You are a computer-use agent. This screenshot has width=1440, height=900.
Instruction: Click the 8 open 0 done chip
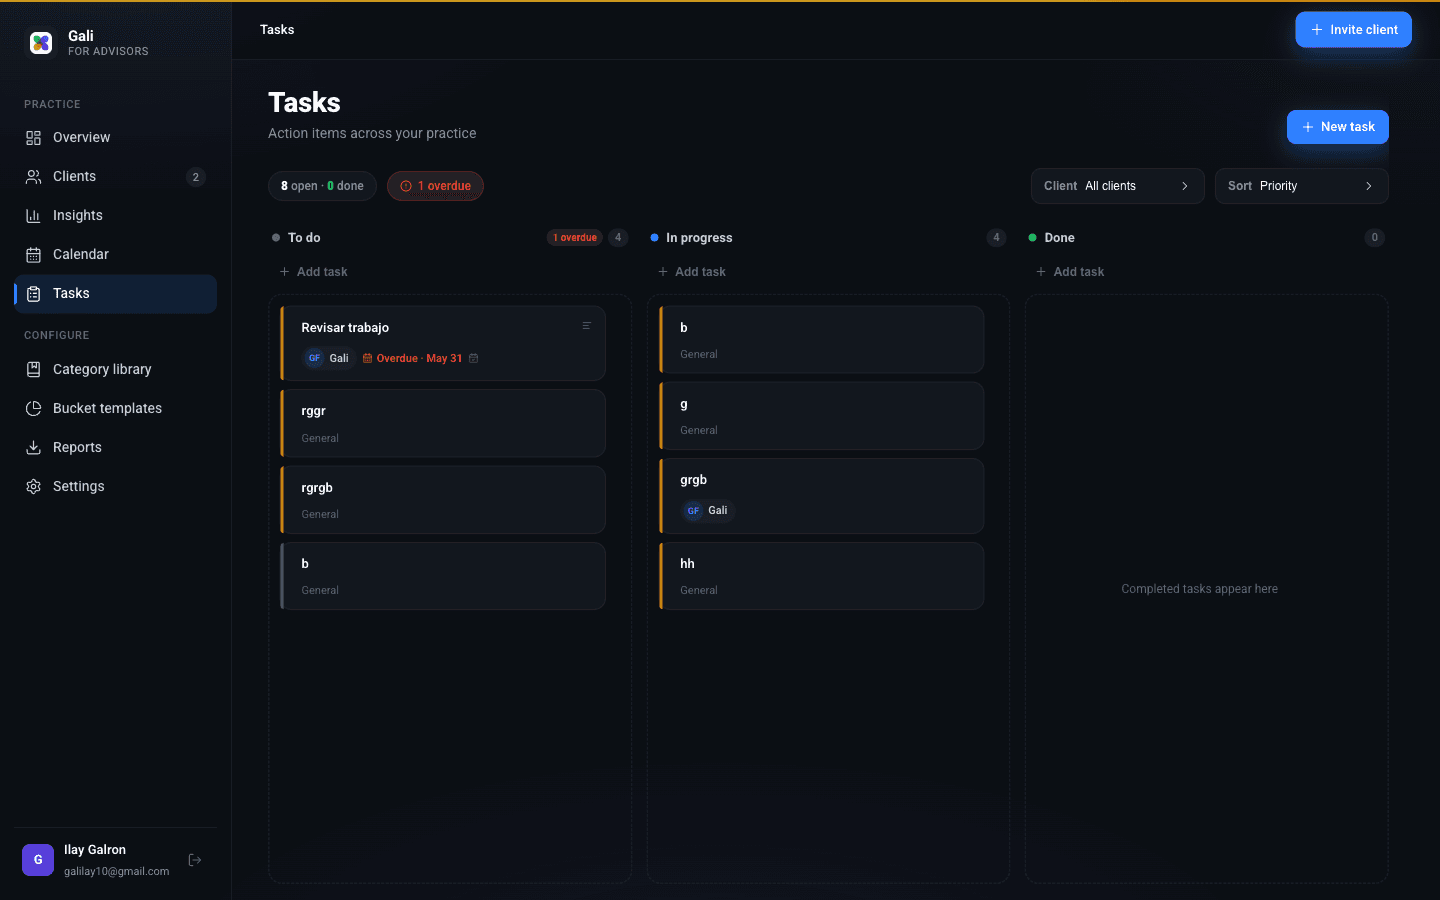coord(322,186)
